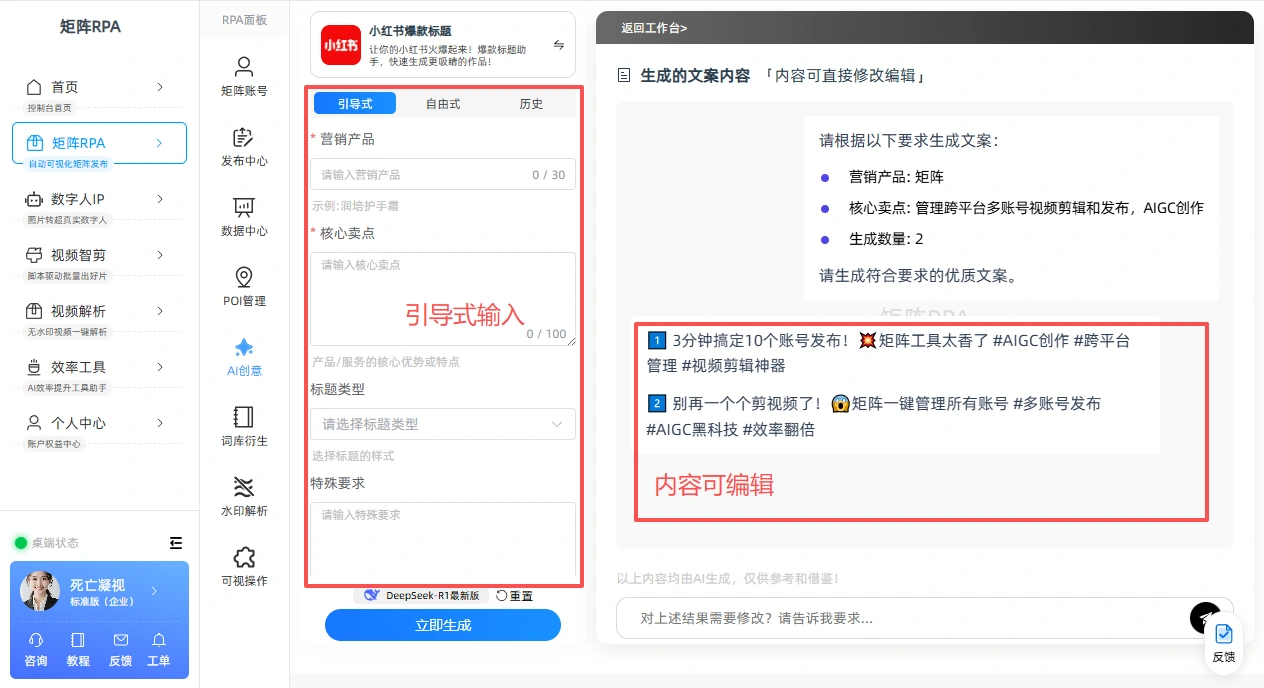
Task: Click the 重置 reset button
Action: [x=515, y=596]
